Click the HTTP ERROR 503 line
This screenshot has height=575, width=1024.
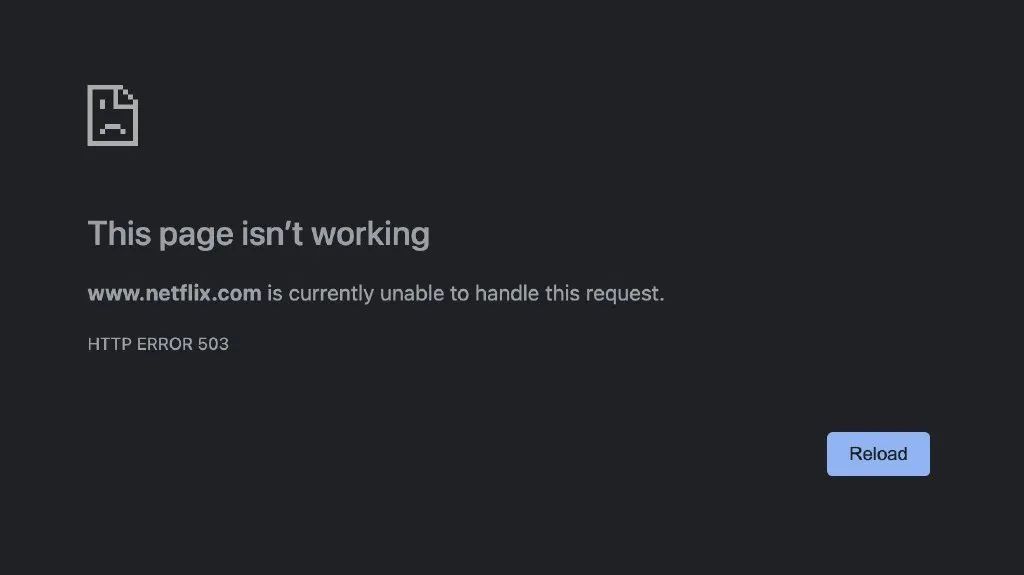click(x=158, y=344)
